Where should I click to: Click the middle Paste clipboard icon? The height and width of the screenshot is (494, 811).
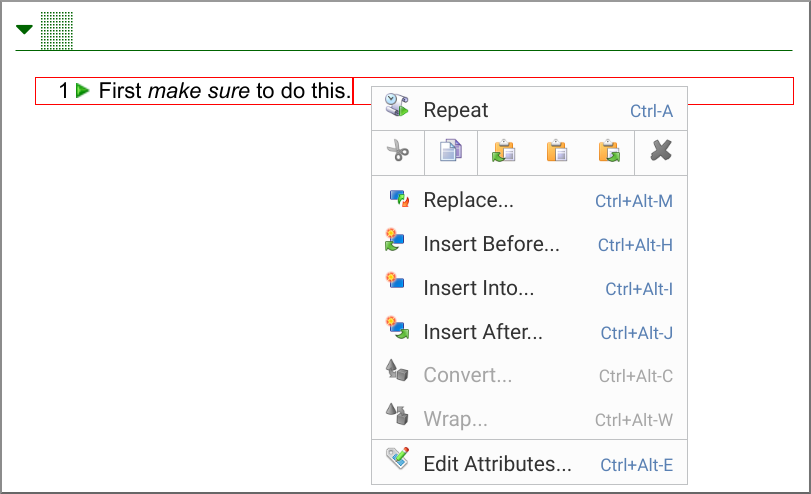[x=557, y=151]
